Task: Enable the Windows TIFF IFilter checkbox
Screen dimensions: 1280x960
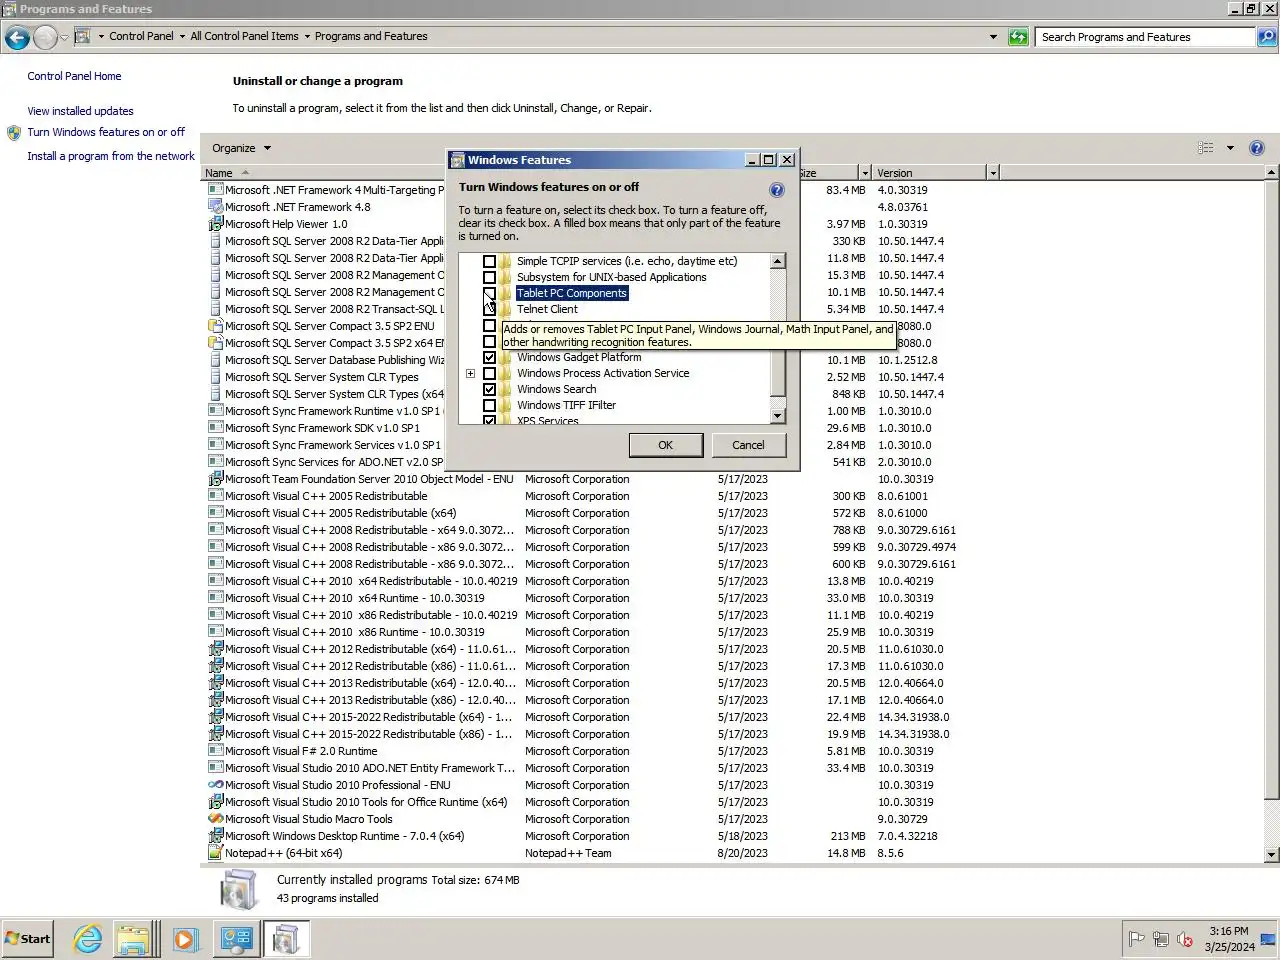Action: [489, 405]
